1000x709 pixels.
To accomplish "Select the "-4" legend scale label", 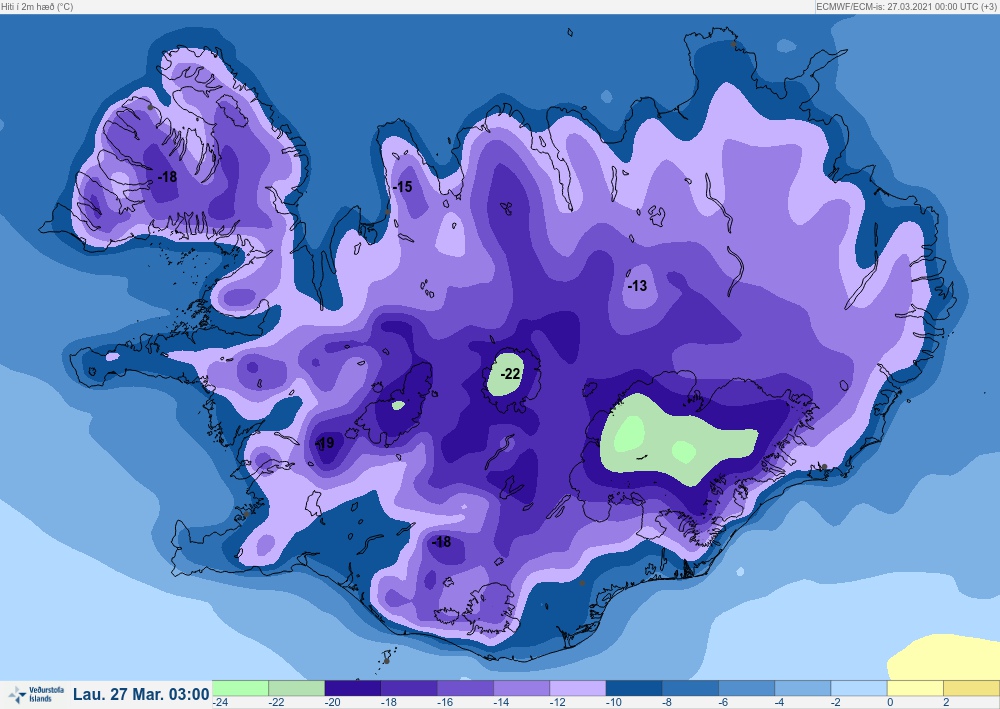I will coord(780,703).
